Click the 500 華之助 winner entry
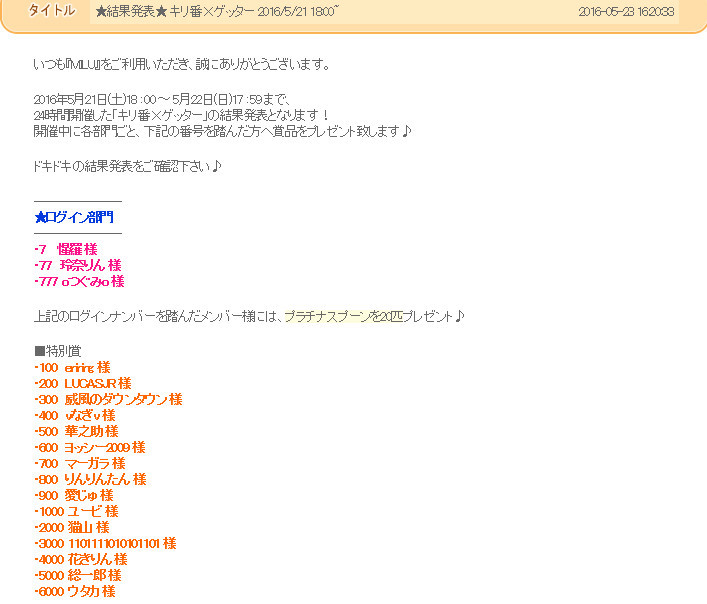 click(x=76, y=431)
